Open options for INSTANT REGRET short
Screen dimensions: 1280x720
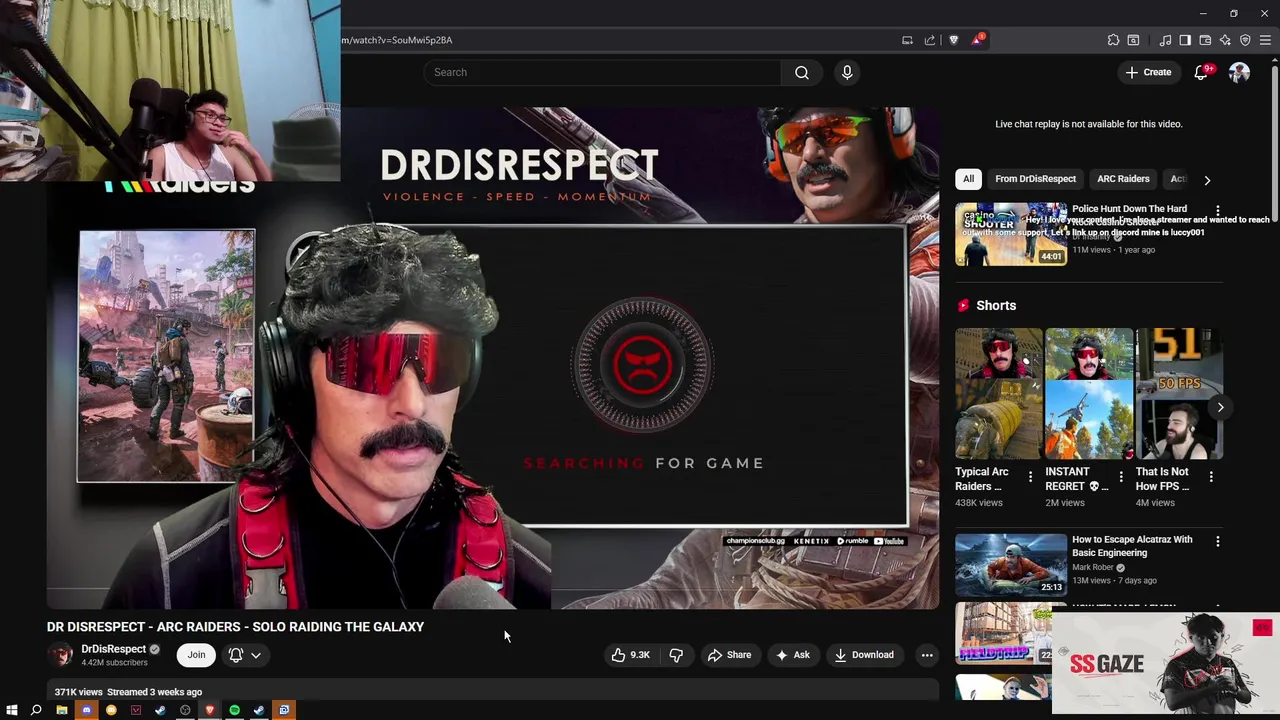(x=1121, y=477)
